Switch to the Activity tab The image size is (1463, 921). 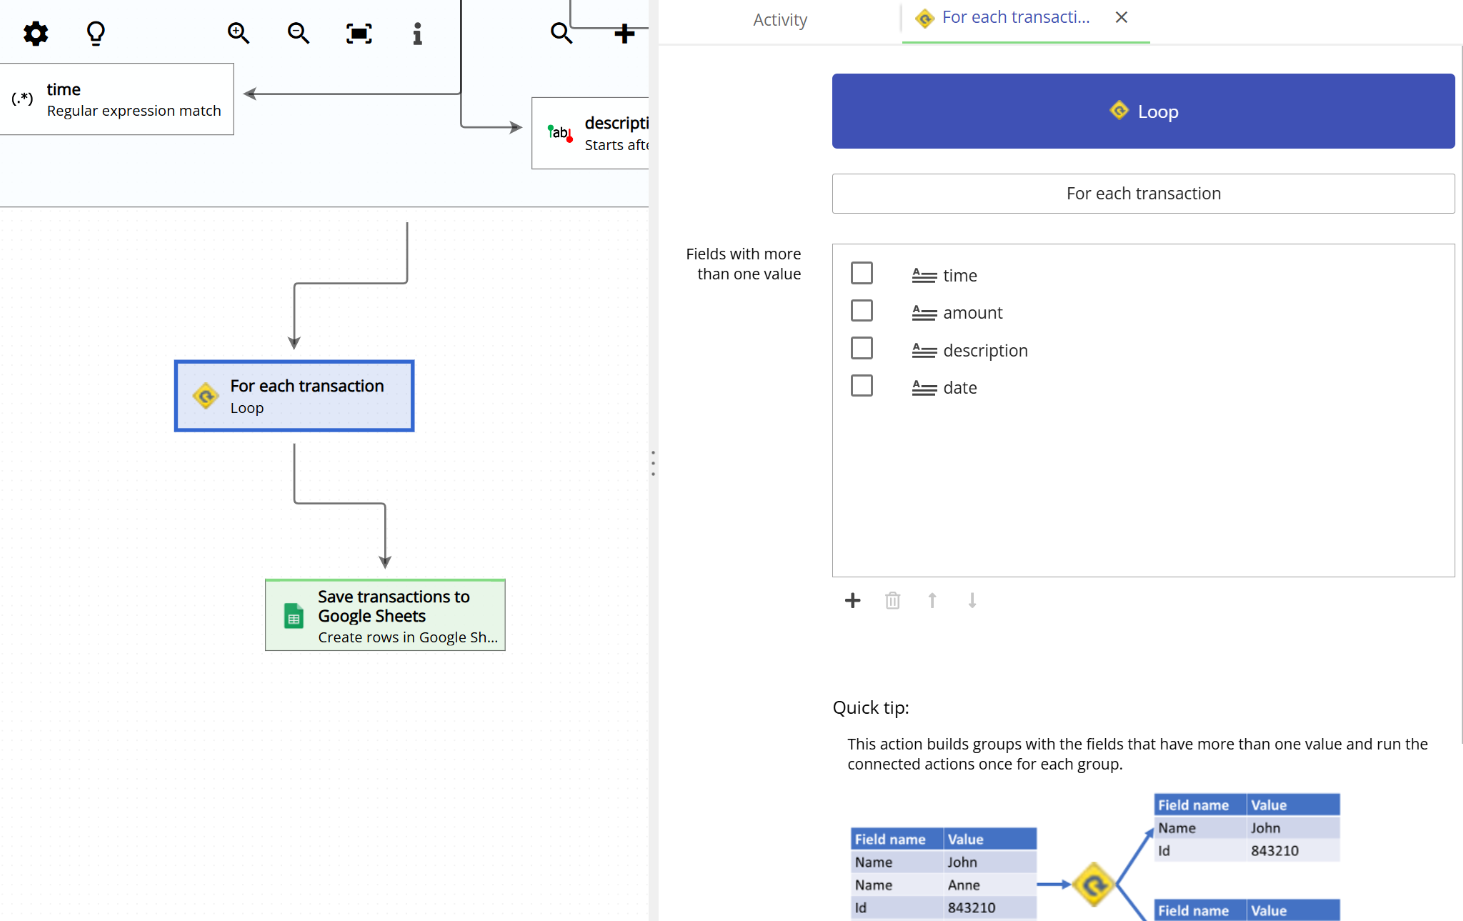point(780,19)
